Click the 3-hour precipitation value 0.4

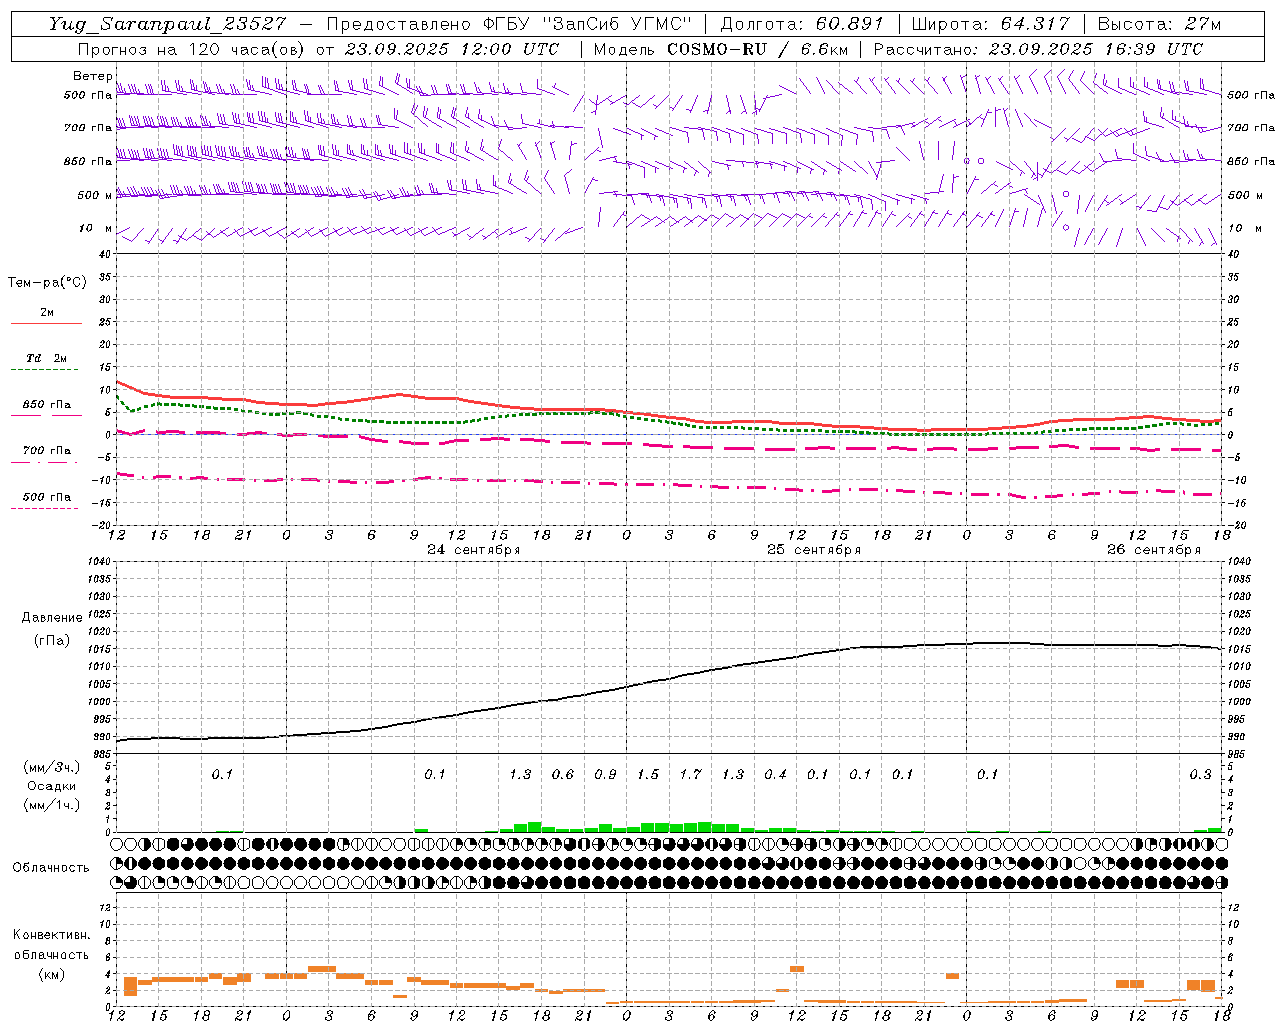(x=775, y=774)
